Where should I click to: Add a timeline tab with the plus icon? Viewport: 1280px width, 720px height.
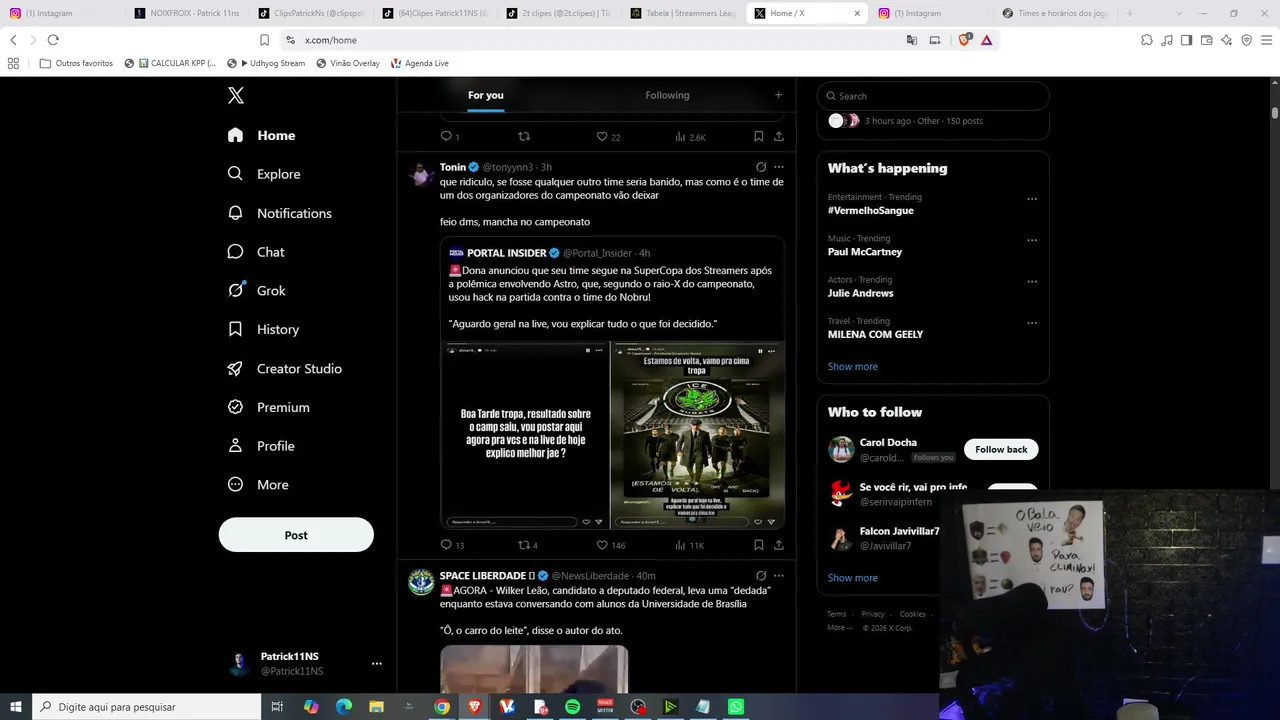click(778, 95)
